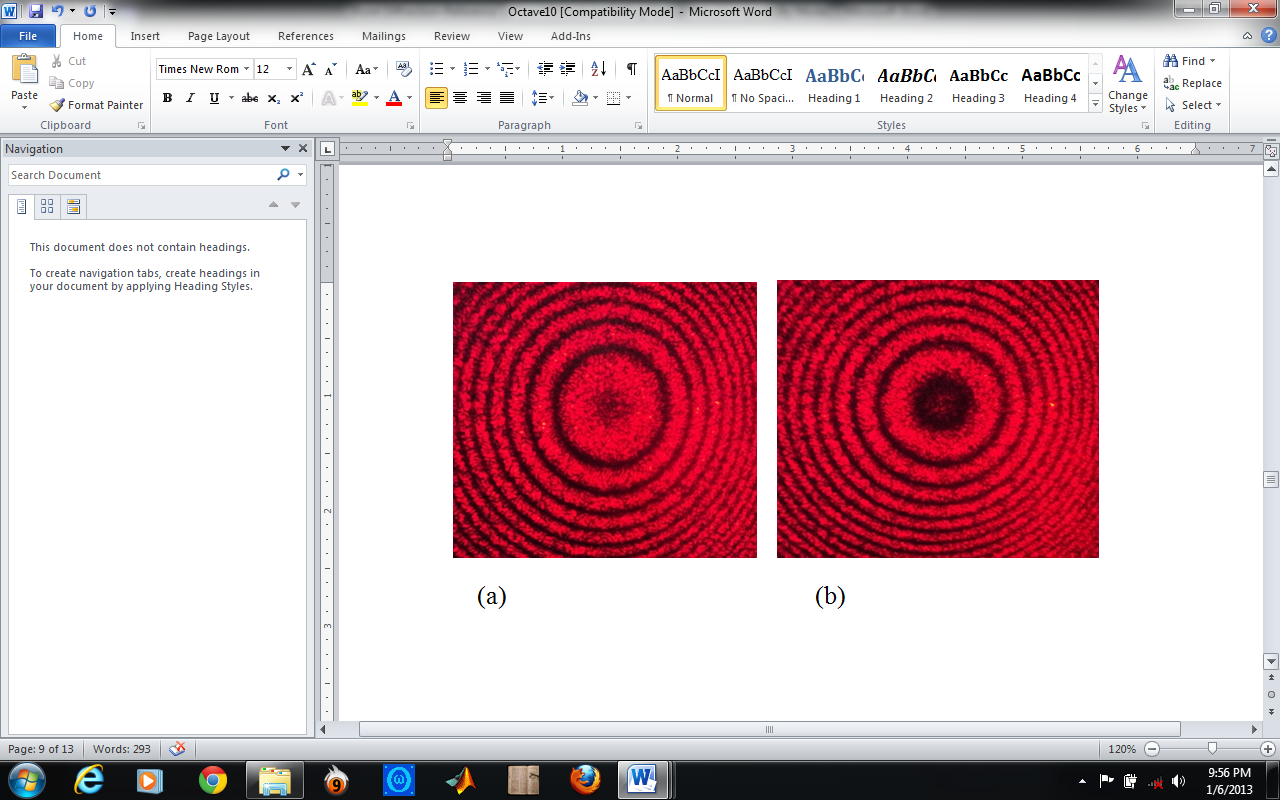Toggle Italic formatting
The height and width of the screenshot is (800, 1280).
(190, 98)
